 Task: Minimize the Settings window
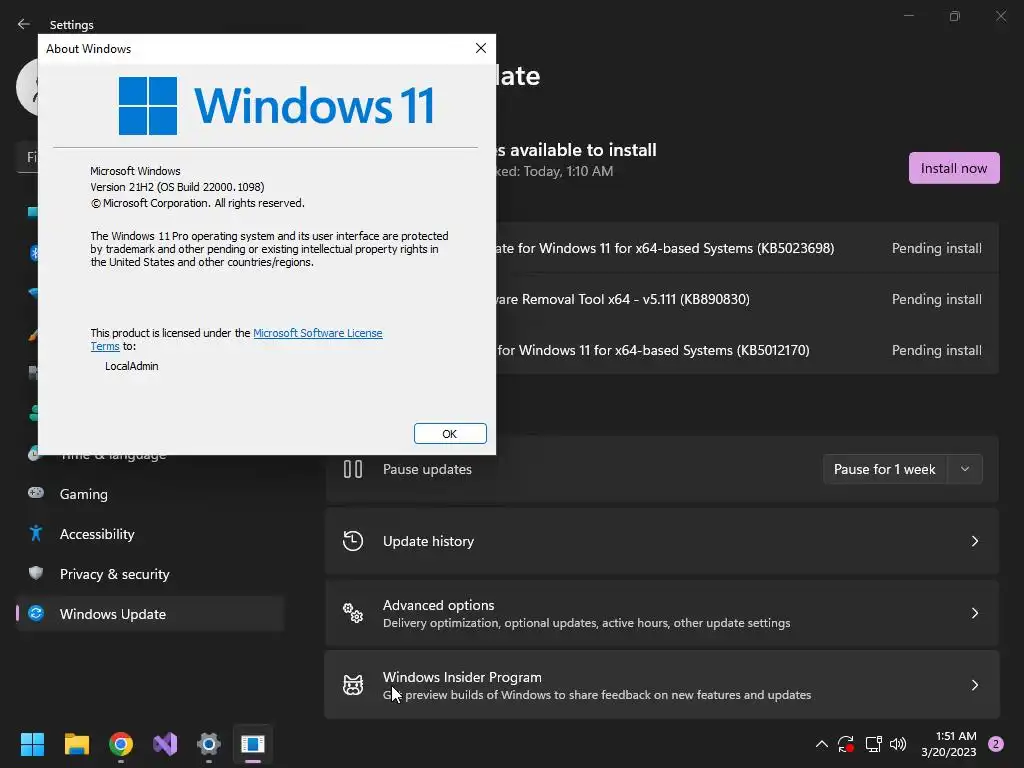point(908,16)
